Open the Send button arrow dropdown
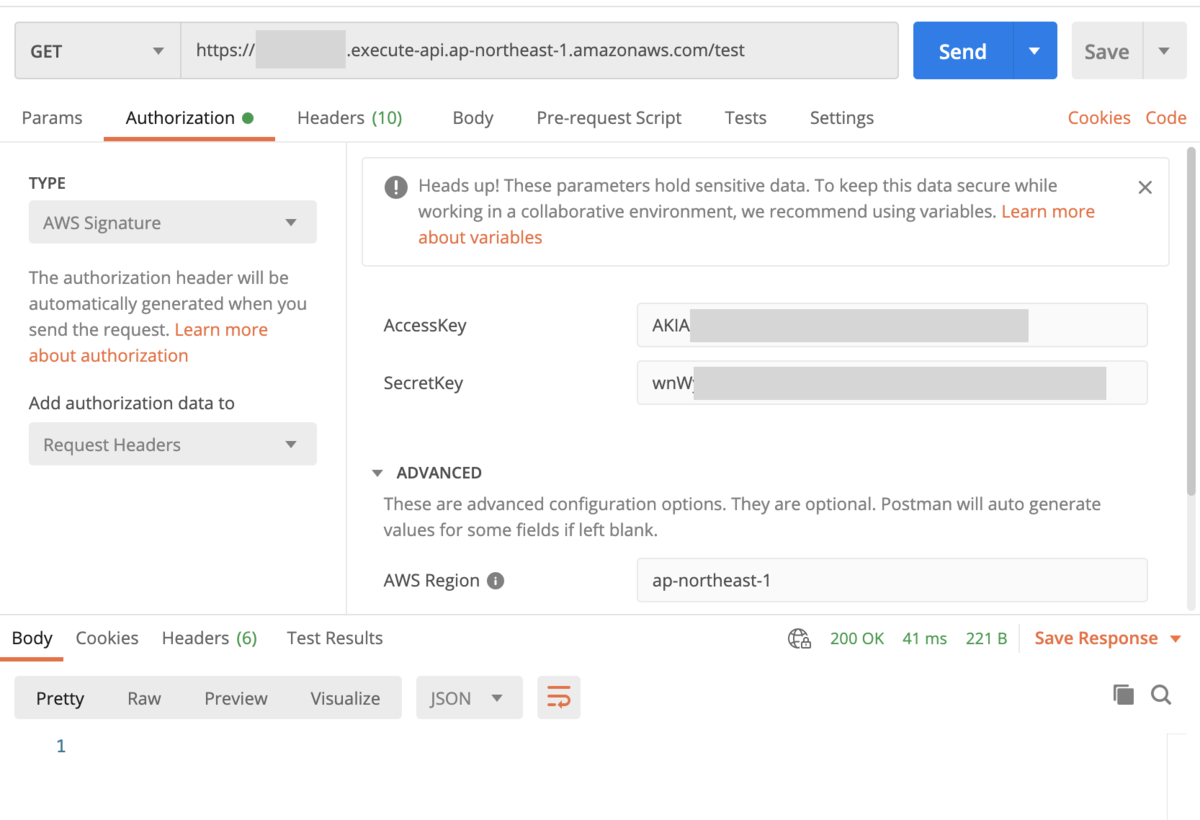1200x820 pixels. tap(1035, 51)
